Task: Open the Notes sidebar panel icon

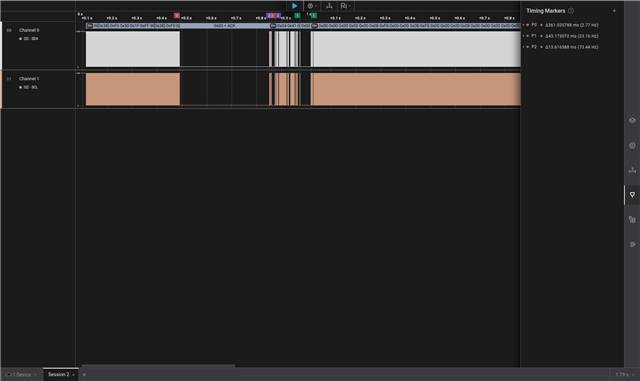Action: click(x=632, y=244)
